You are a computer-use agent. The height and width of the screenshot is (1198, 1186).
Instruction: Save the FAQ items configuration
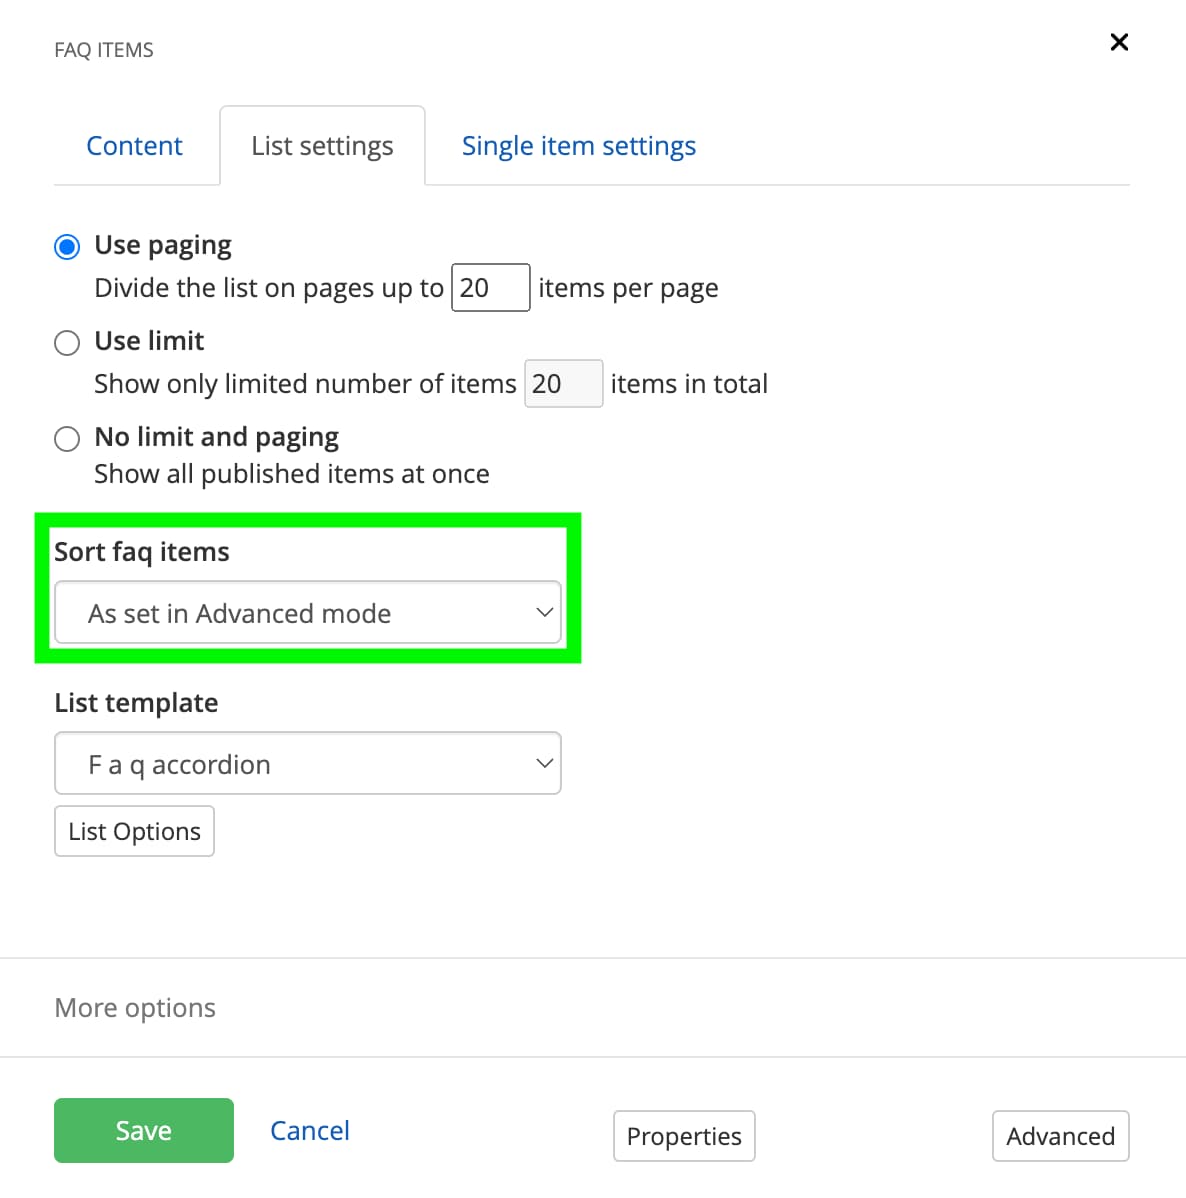point(143,1130)
